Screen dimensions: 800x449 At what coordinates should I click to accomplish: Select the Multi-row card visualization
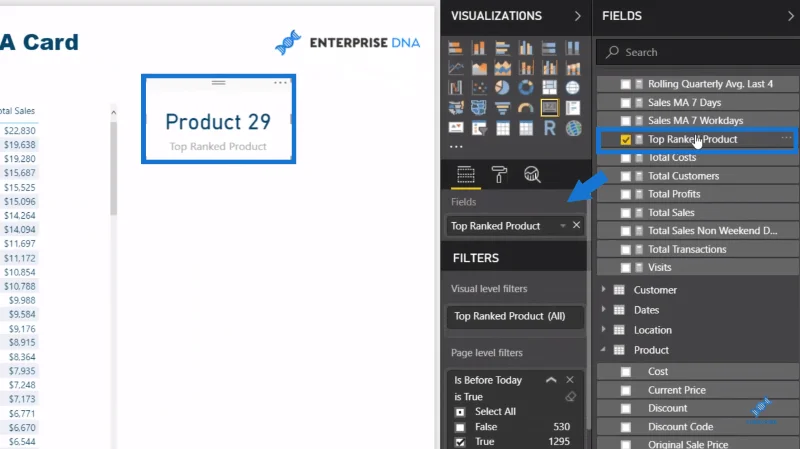click(x=572, y=108)
